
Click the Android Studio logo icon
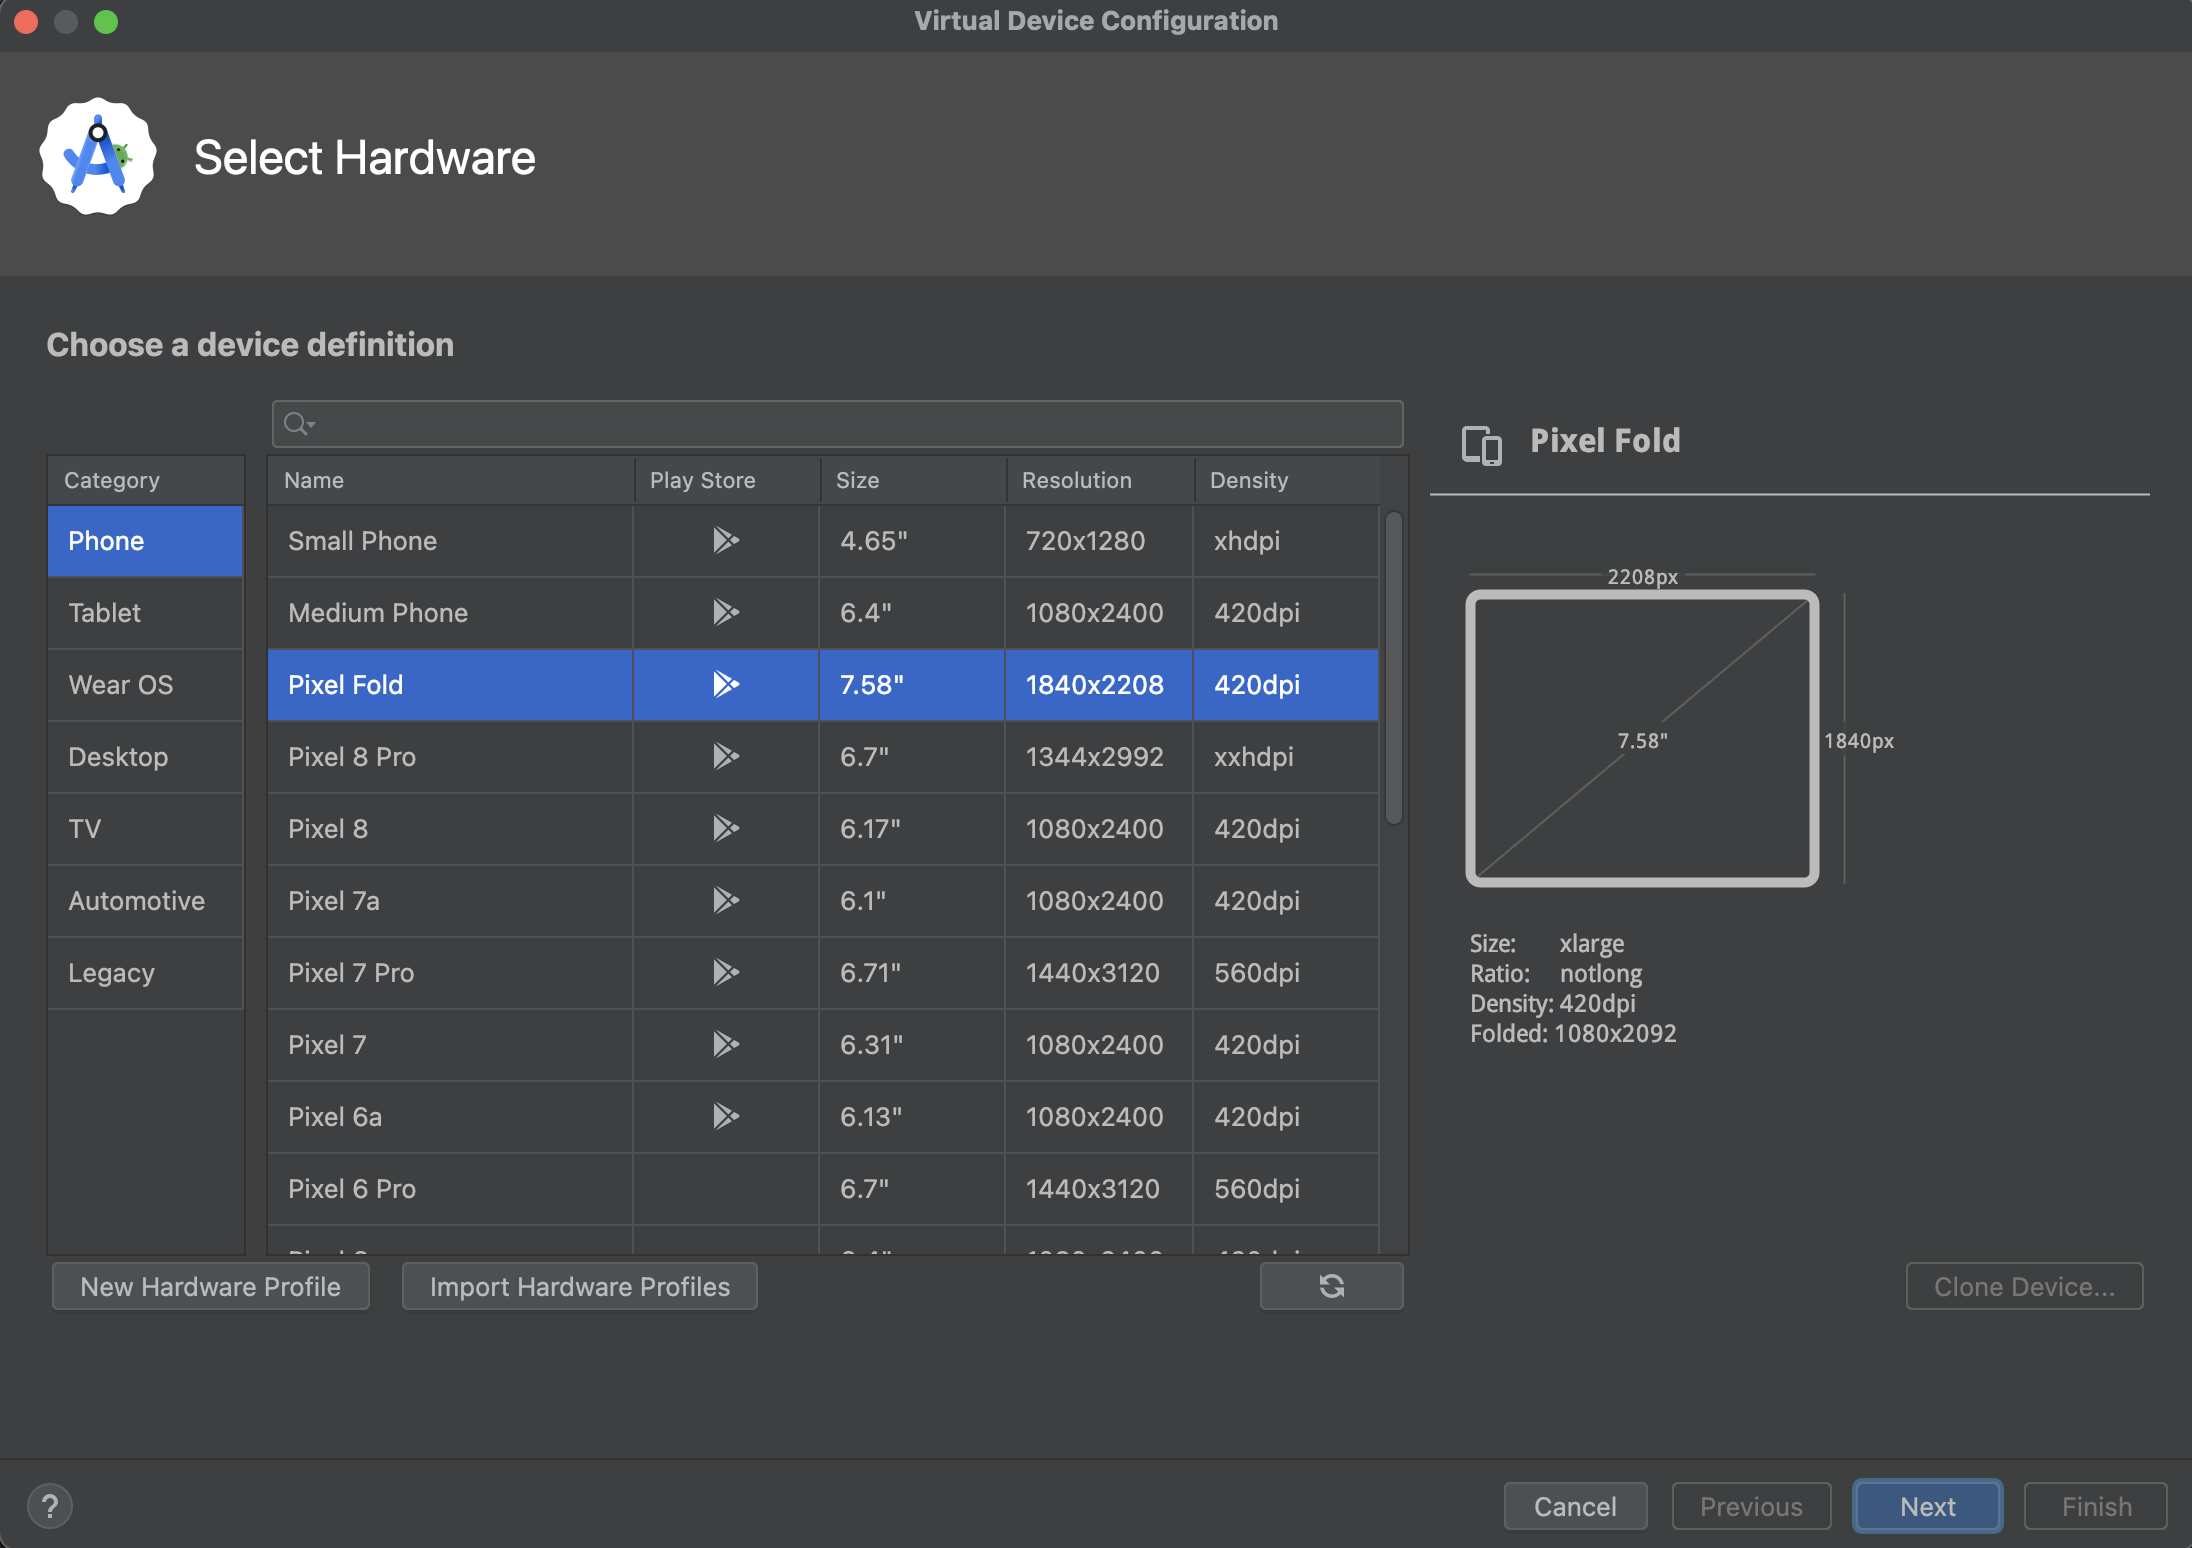(95, 157)
